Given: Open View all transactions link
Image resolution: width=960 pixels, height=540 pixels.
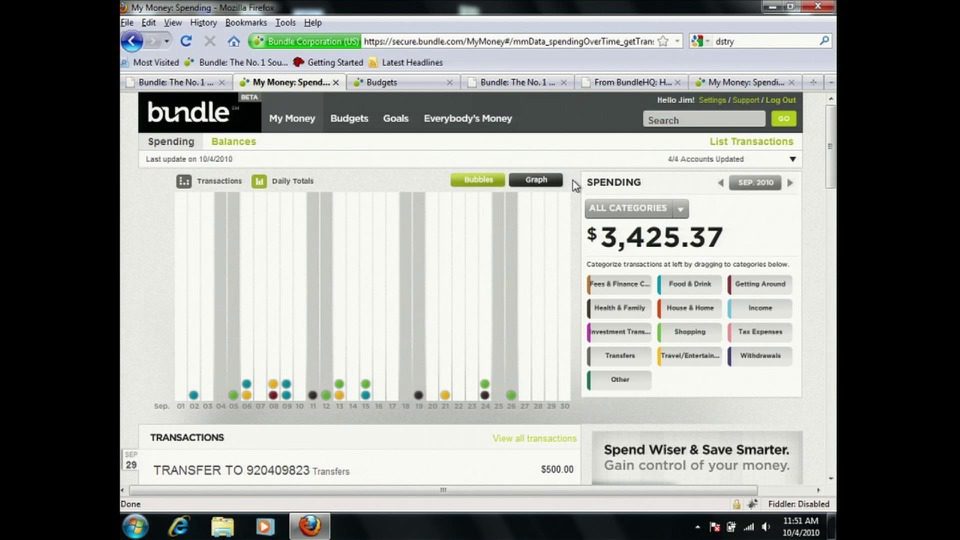Looking at the screenshot, I should (534, 438).
